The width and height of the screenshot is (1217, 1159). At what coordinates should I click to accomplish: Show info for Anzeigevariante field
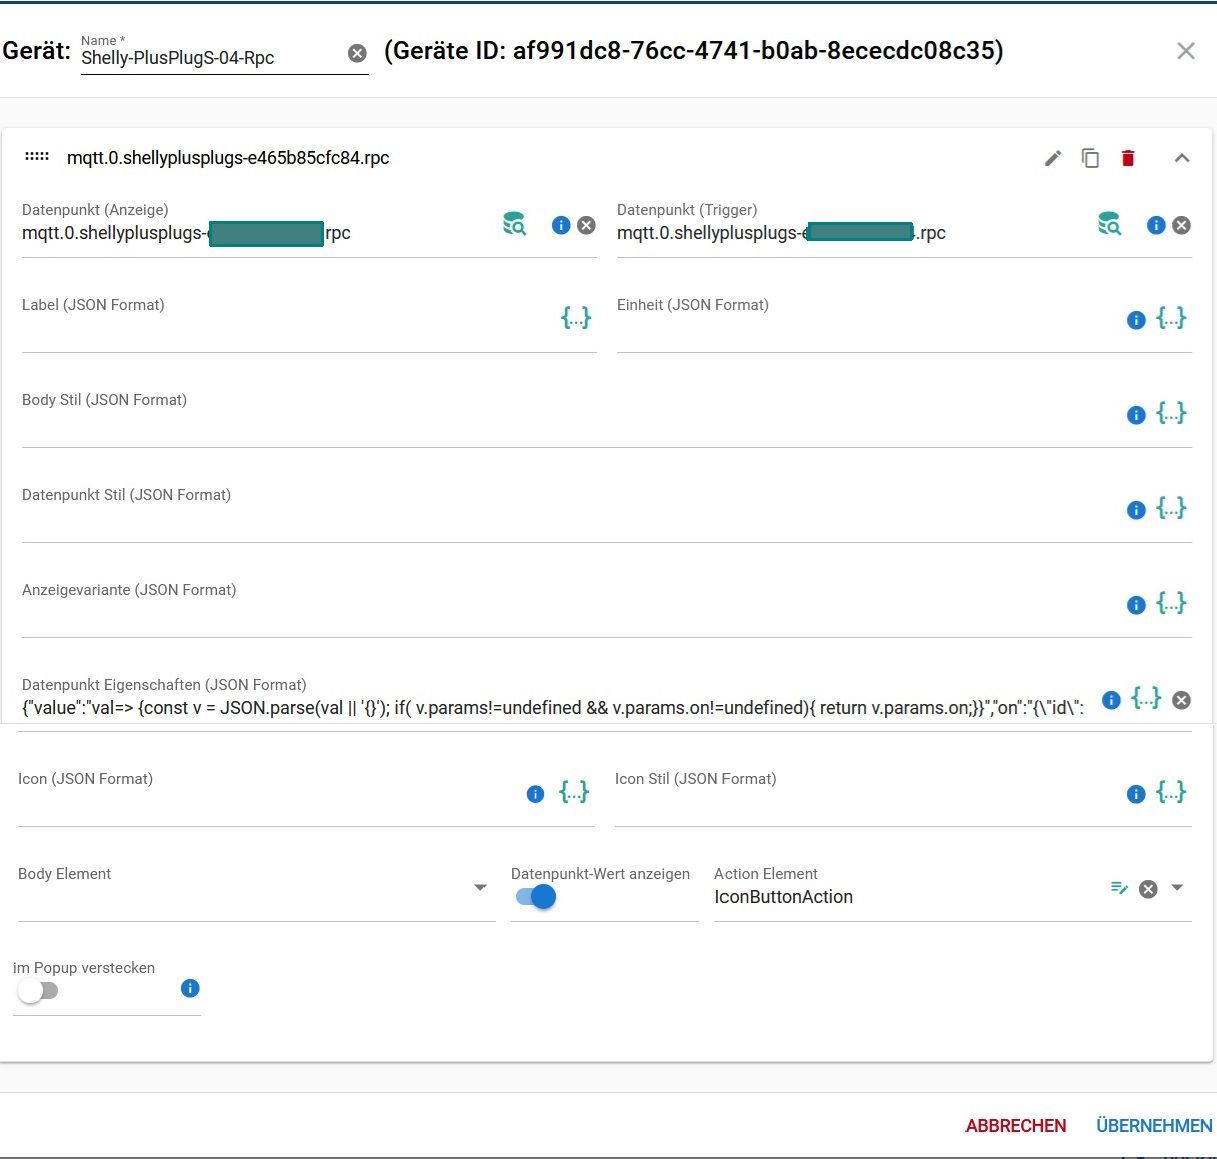click(x=1136, y=604)
